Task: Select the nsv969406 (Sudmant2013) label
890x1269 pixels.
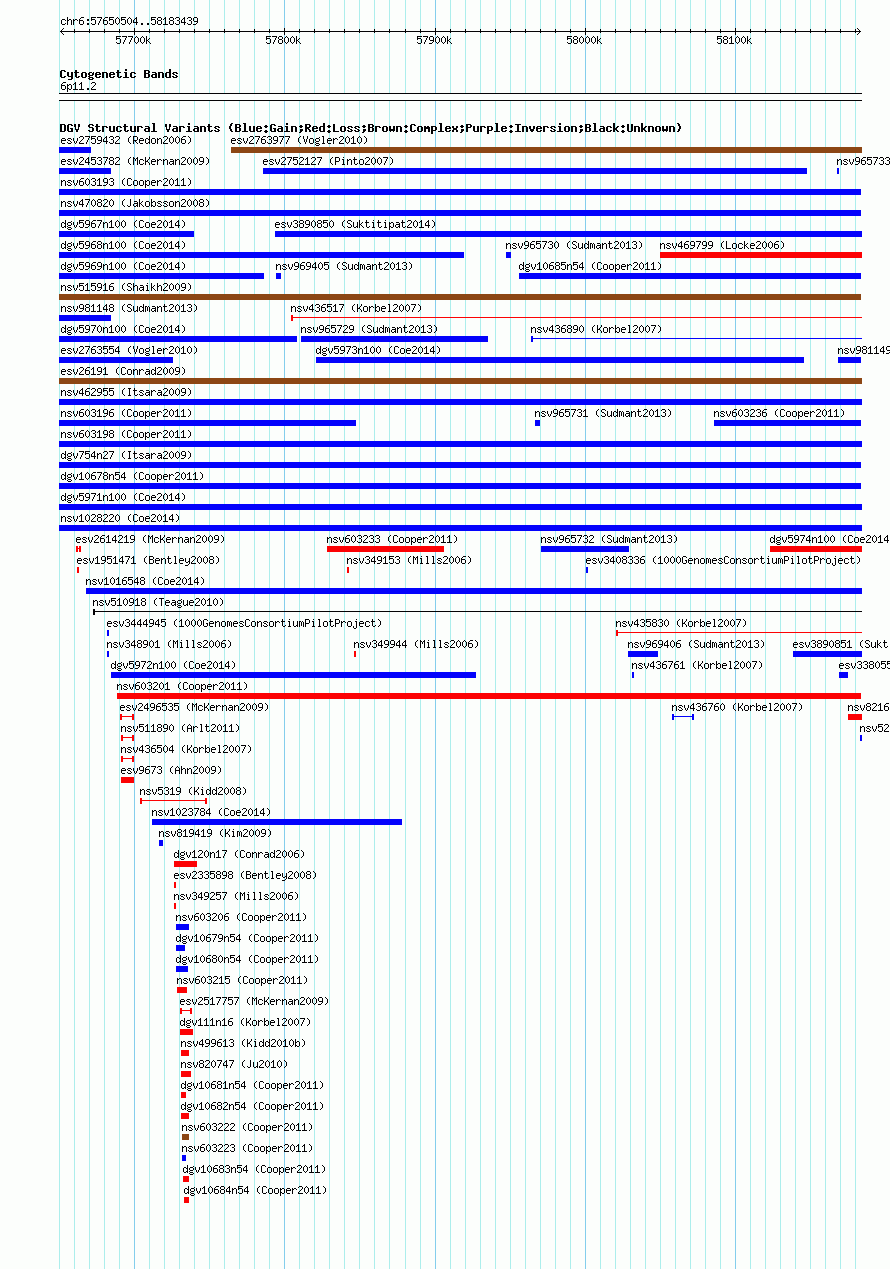Action: 696,644
